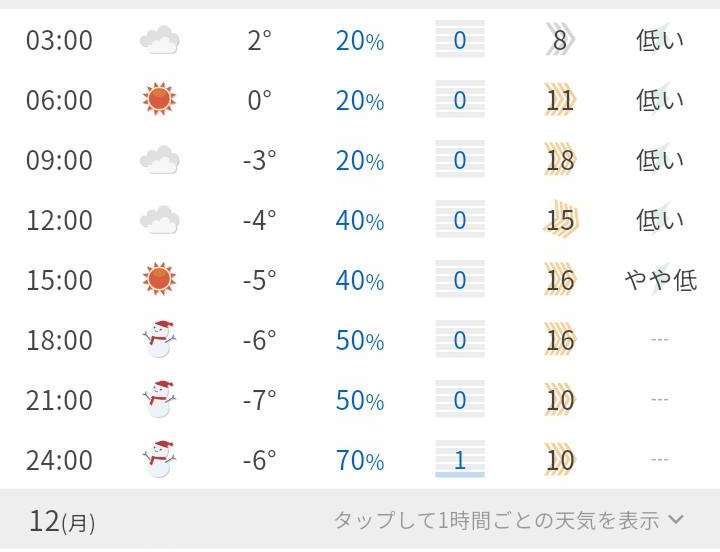Click the wind speed 8 arrow at 03:00
This screenshot has height=552, width=720.
pyautogui.click(x=560, y=41)
